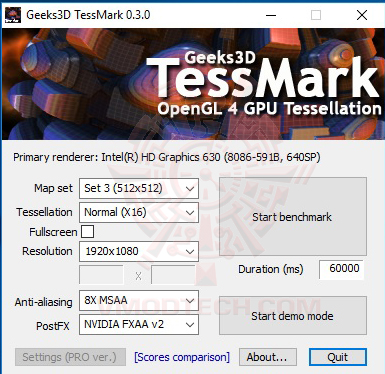This screenshot has width=385, height=374.
Task: Quit the TessMark application
Action: tap(338, 357)
